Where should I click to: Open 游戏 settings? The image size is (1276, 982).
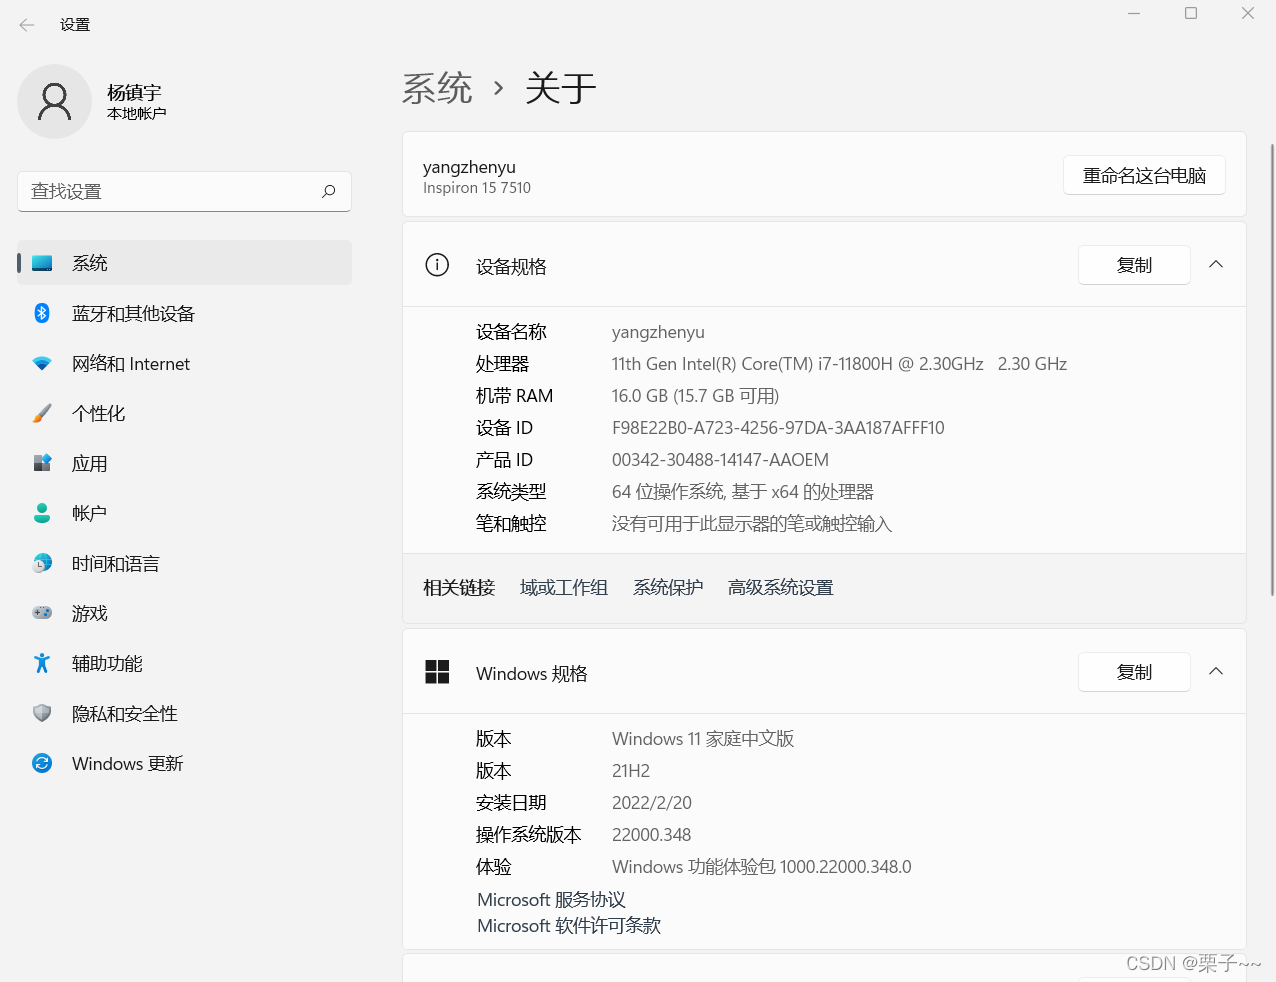pyautogui.click(x=185, y=613)
